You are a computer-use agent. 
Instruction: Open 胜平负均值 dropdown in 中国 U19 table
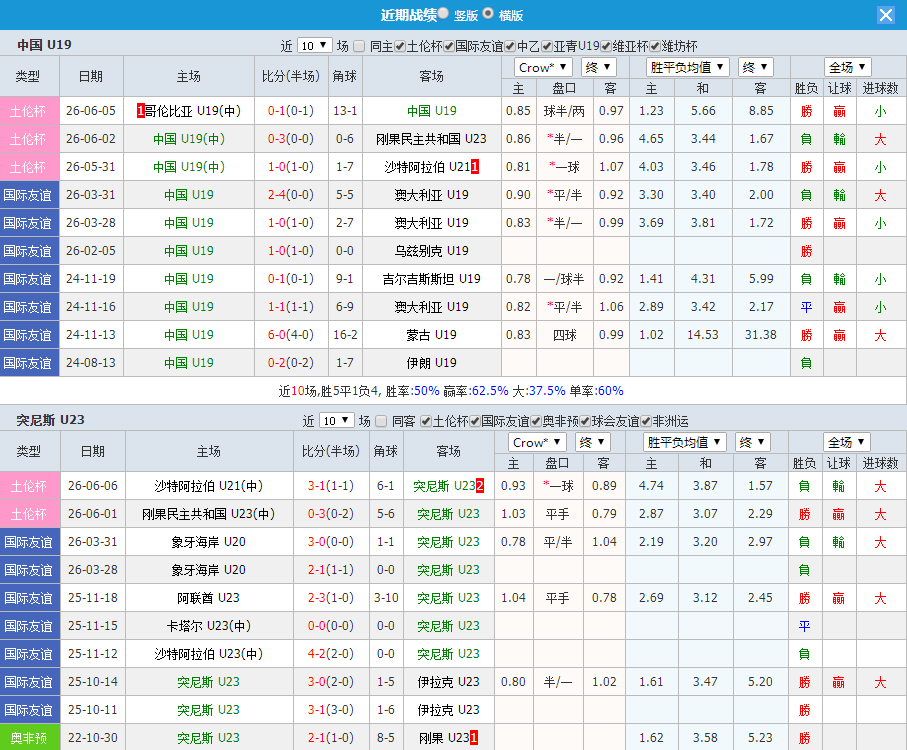(687, 68)
